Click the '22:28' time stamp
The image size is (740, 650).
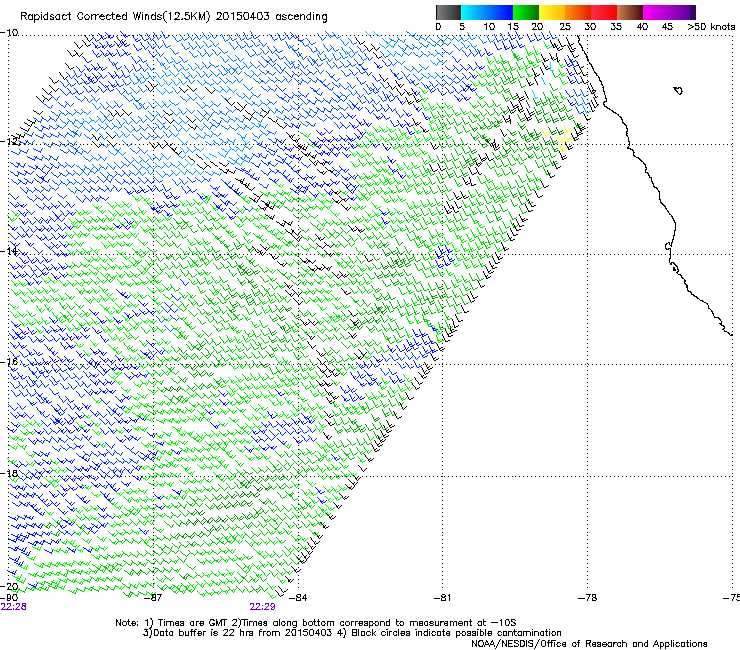click(13, 607)
